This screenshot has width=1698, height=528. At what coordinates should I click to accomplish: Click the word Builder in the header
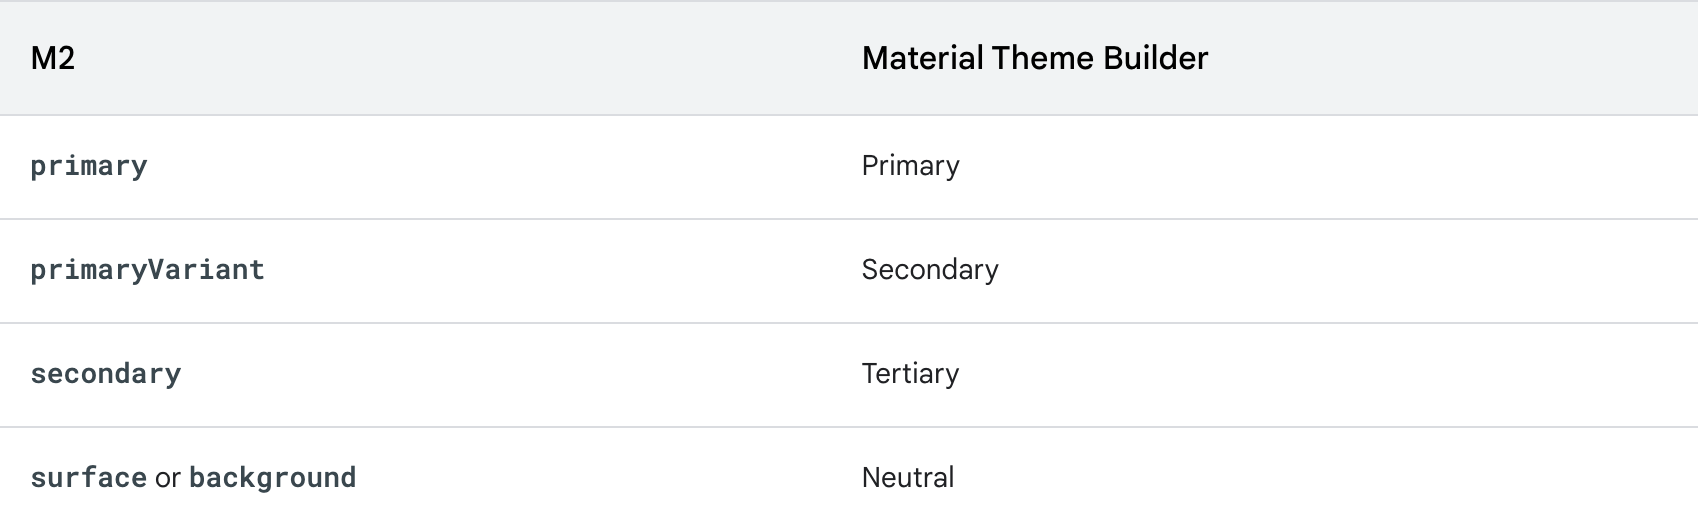pos(1155,58)
